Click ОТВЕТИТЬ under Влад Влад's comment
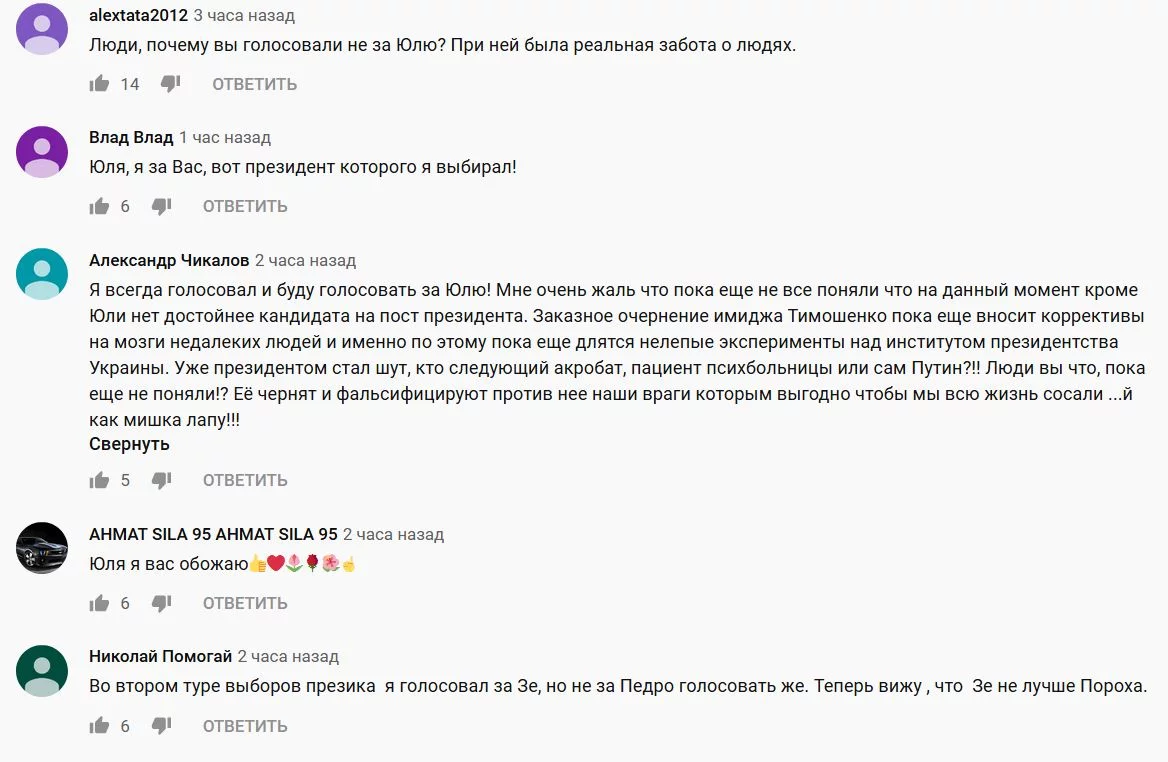 coord(244,206)
